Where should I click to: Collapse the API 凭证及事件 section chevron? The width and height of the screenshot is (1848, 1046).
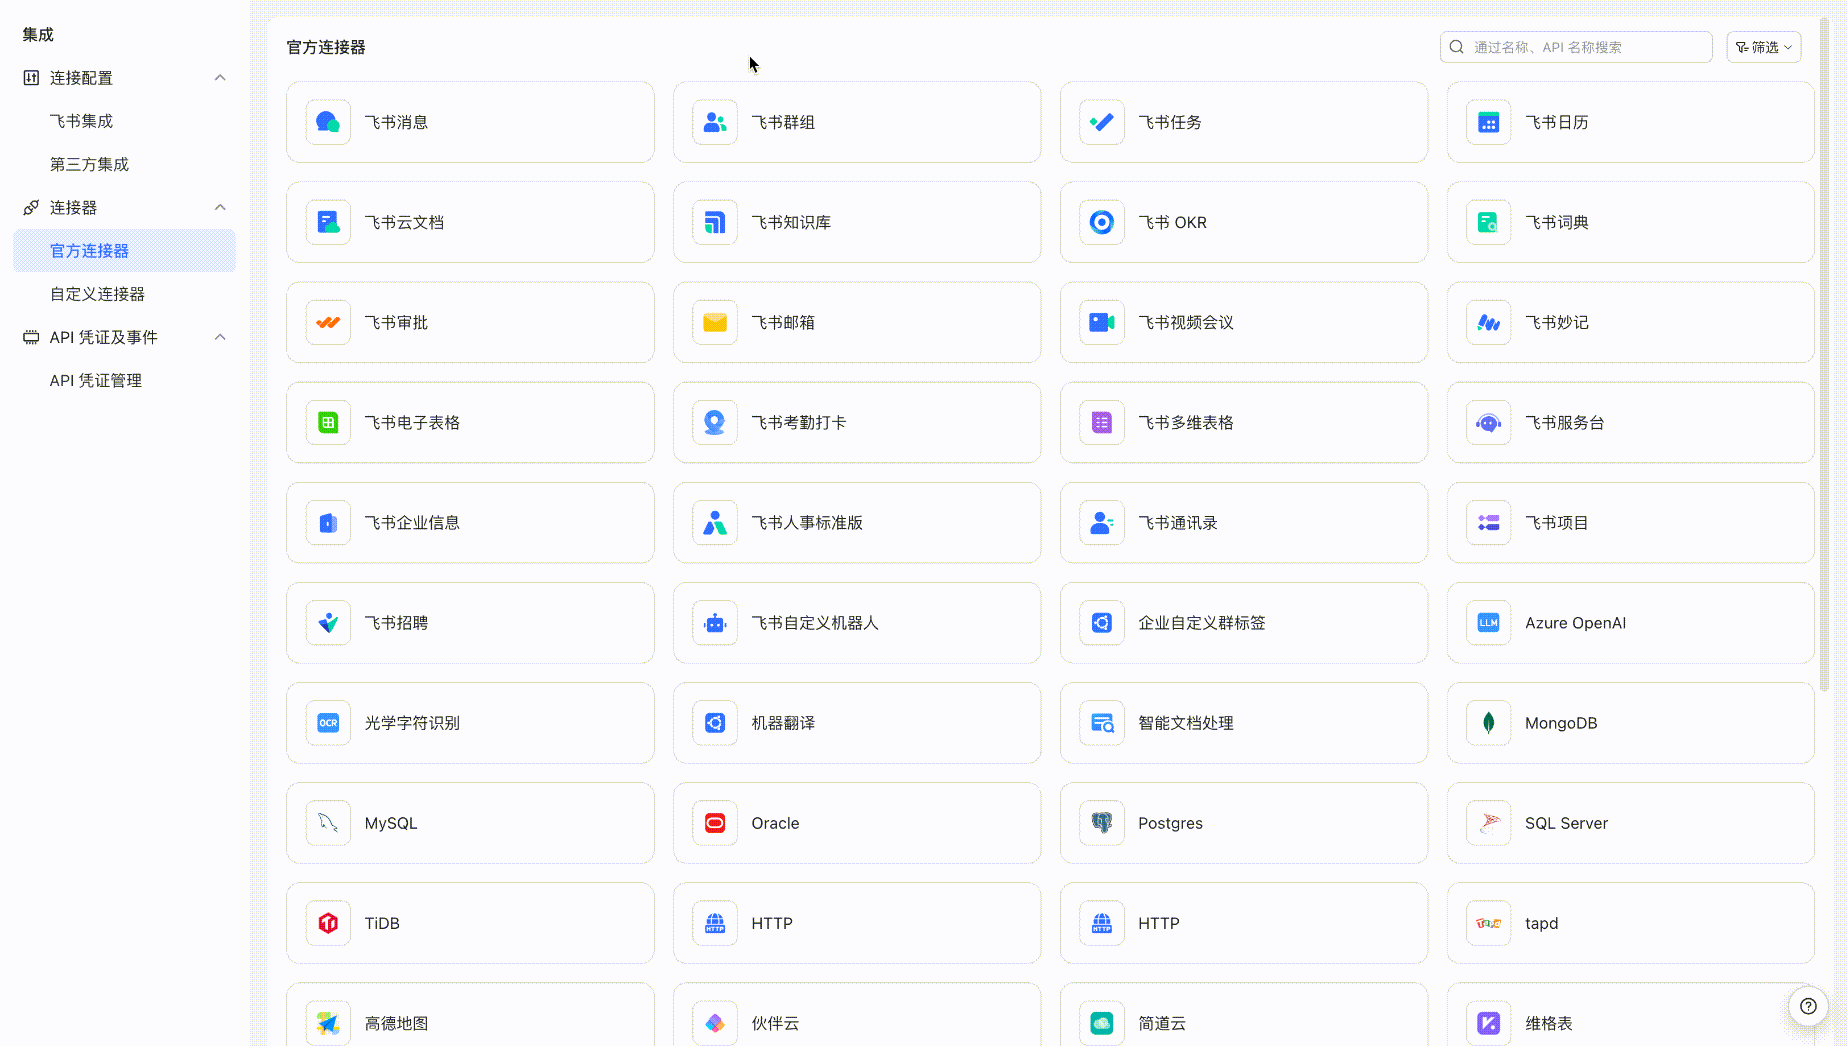(x=220, y=337)
